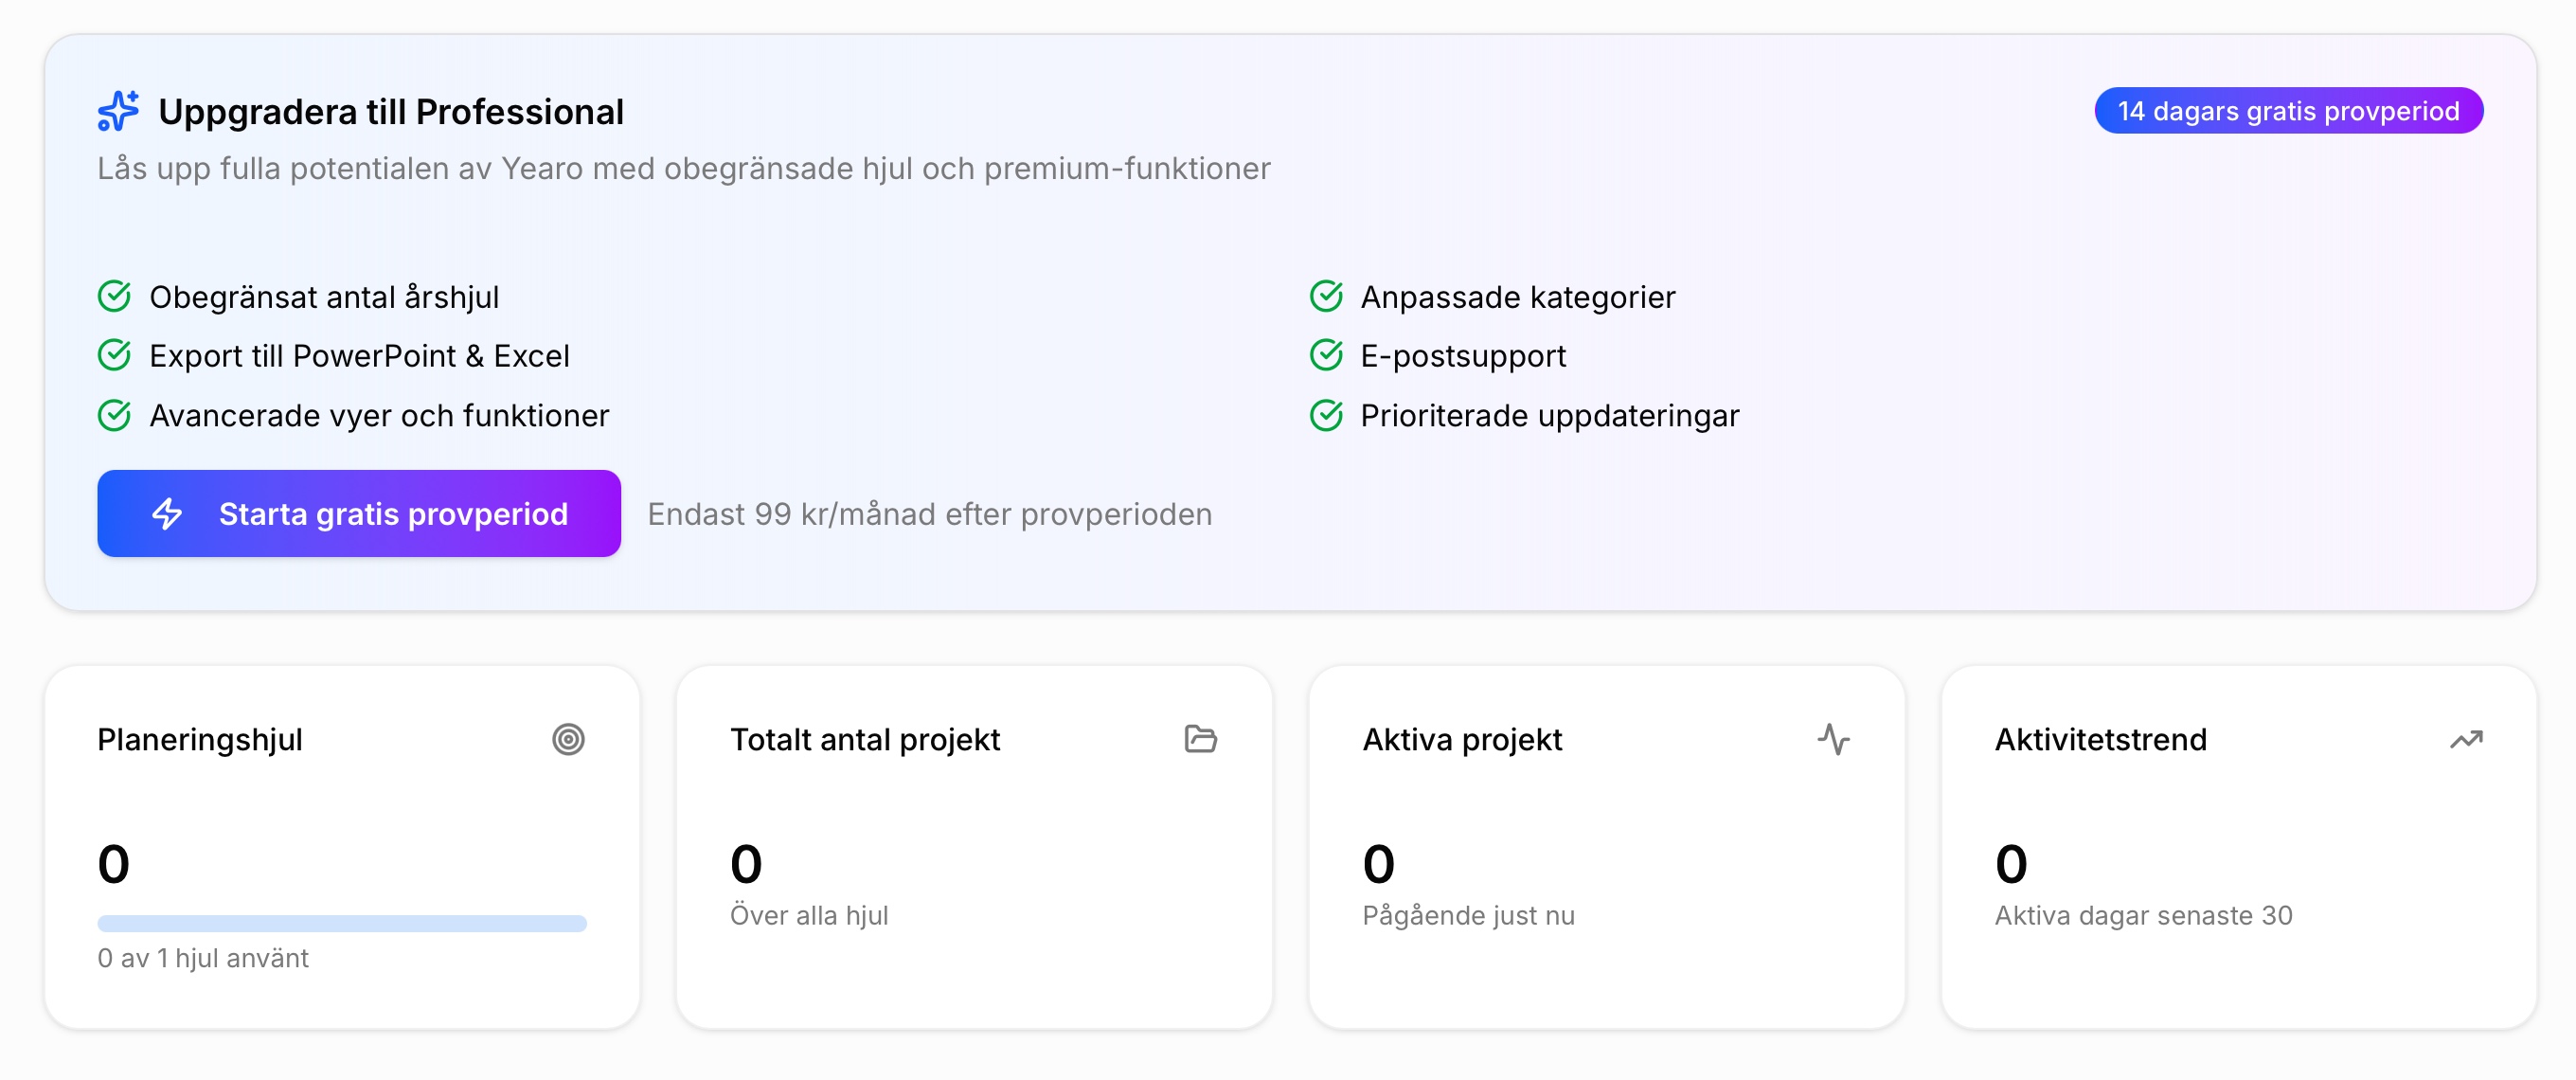The height and width of the screenshot is (1080, 2576).
Task: Open the Planeringshjul stats card title
Action: tap(200, 739)
